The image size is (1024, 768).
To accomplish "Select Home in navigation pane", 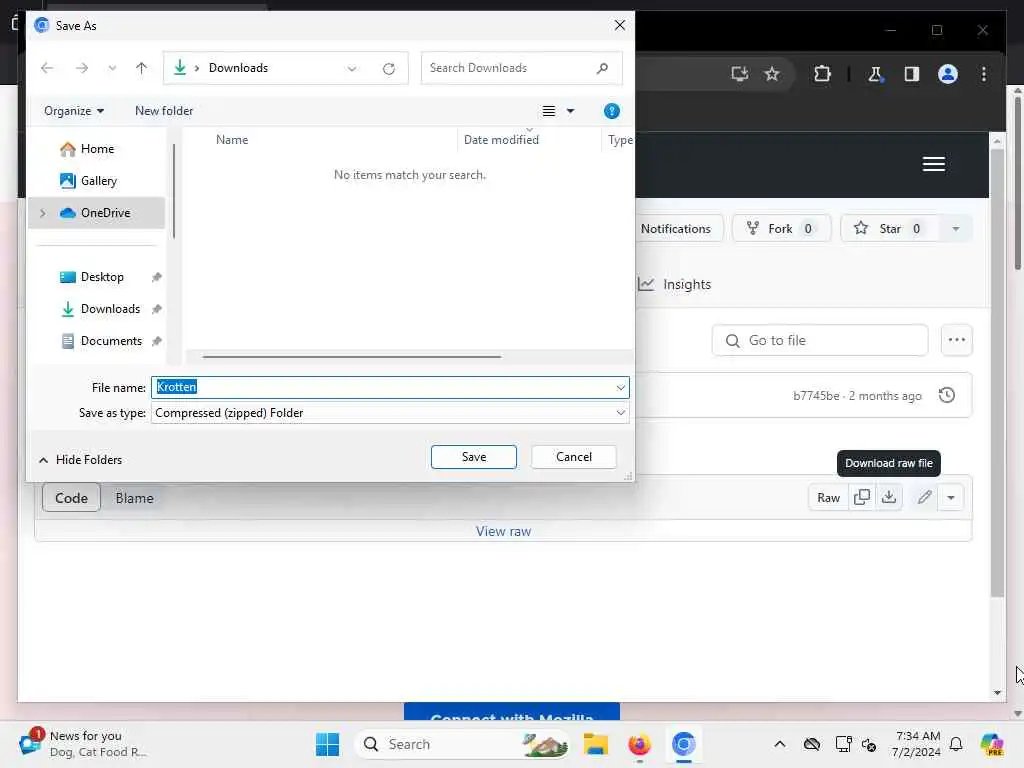I will click(x=97, y=149).
